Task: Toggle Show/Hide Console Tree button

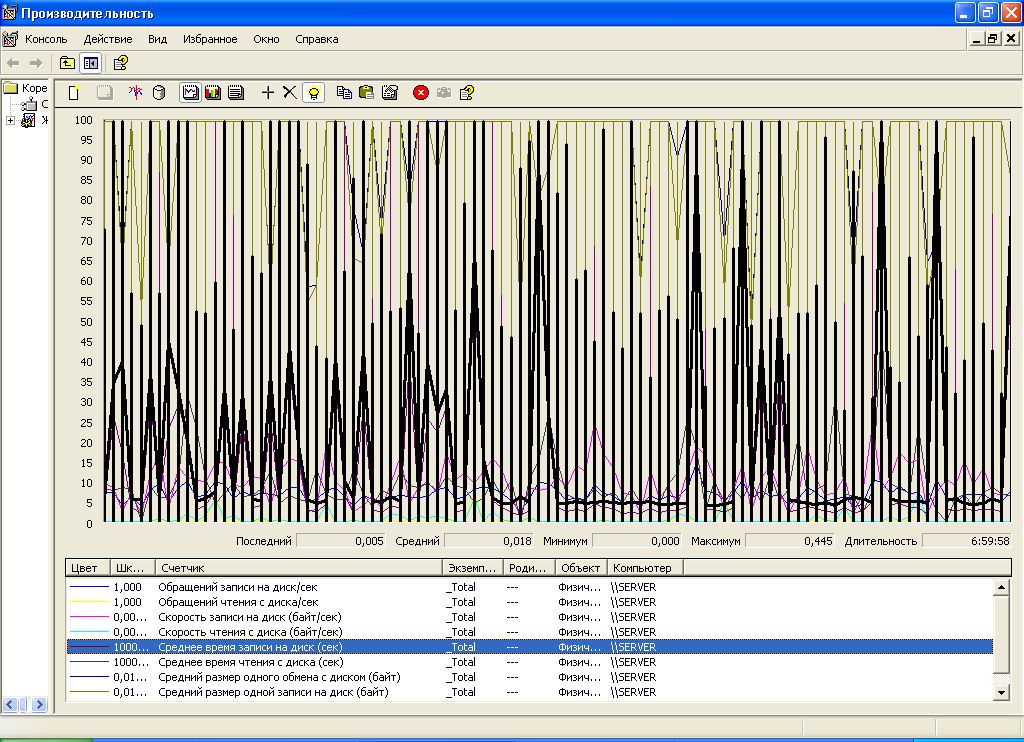Action: tap(91, 63)
